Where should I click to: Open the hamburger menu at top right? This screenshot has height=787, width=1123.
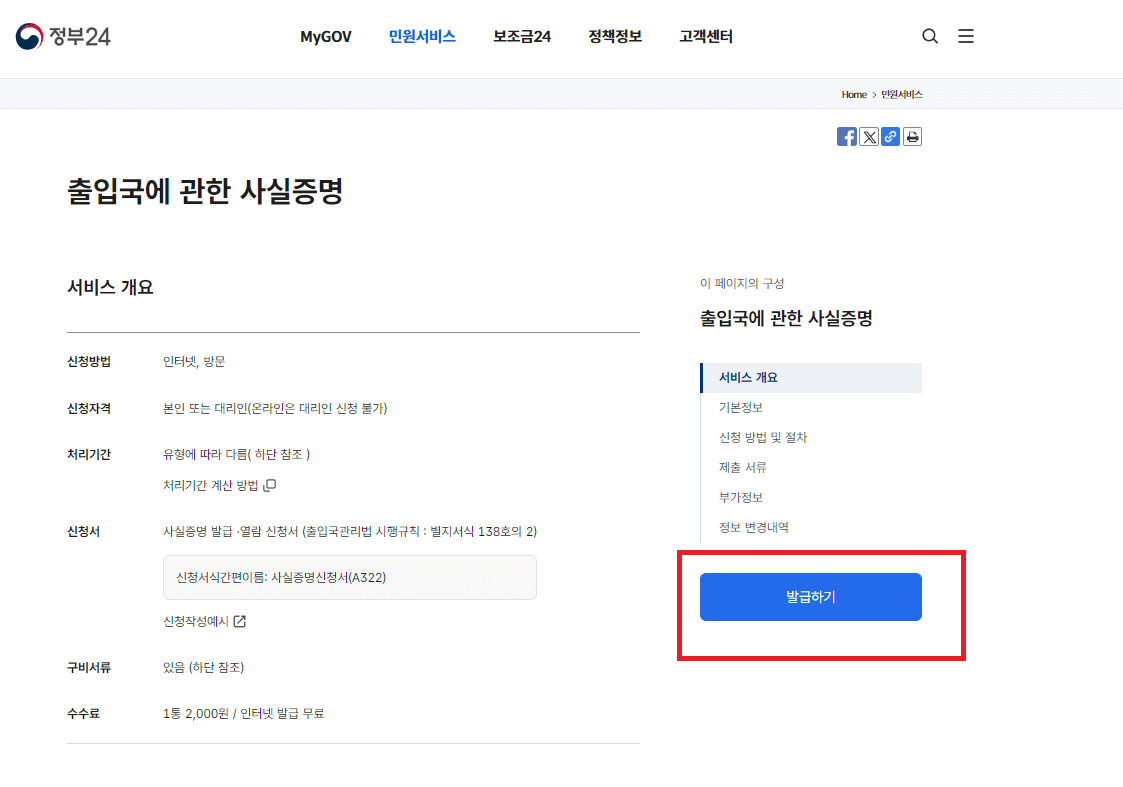965,35
